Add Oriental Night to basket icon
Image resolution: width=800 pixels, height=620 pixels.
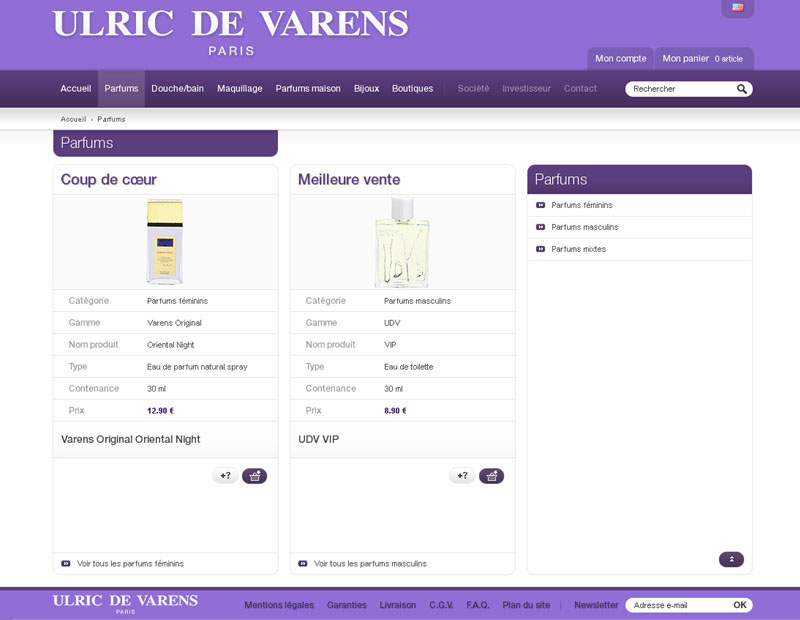[x=255, y=476]
